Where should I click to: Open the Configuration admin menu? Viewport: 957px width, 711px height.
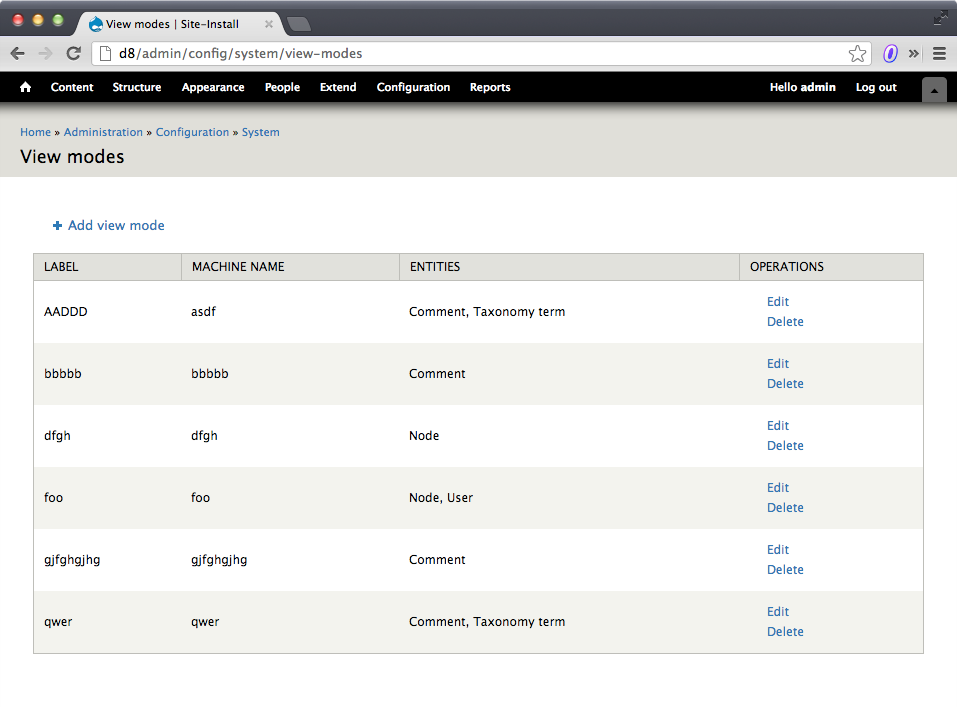(413, 87)
